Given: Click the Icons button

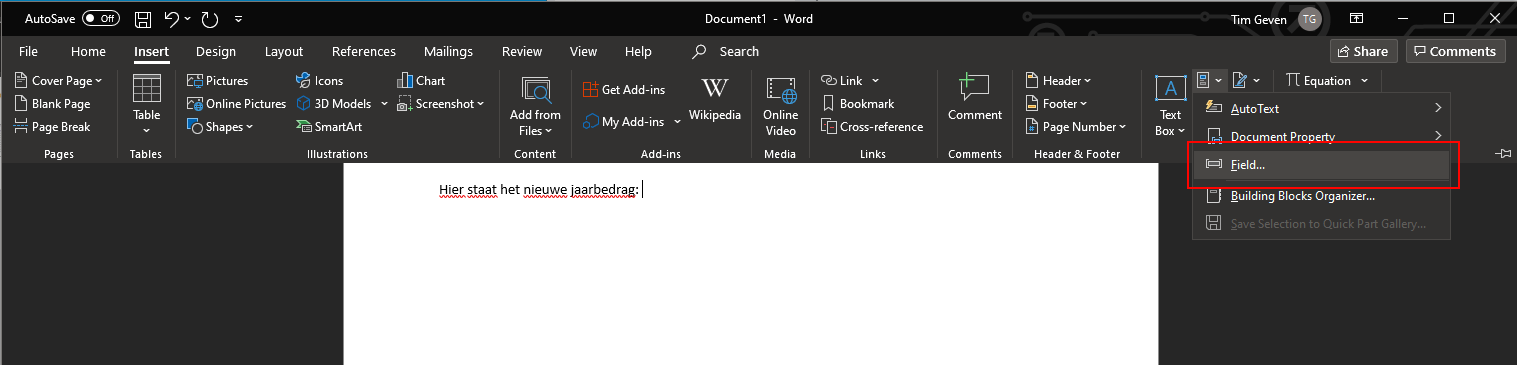Looking at the screenshot, I should (x=320, y=81).
